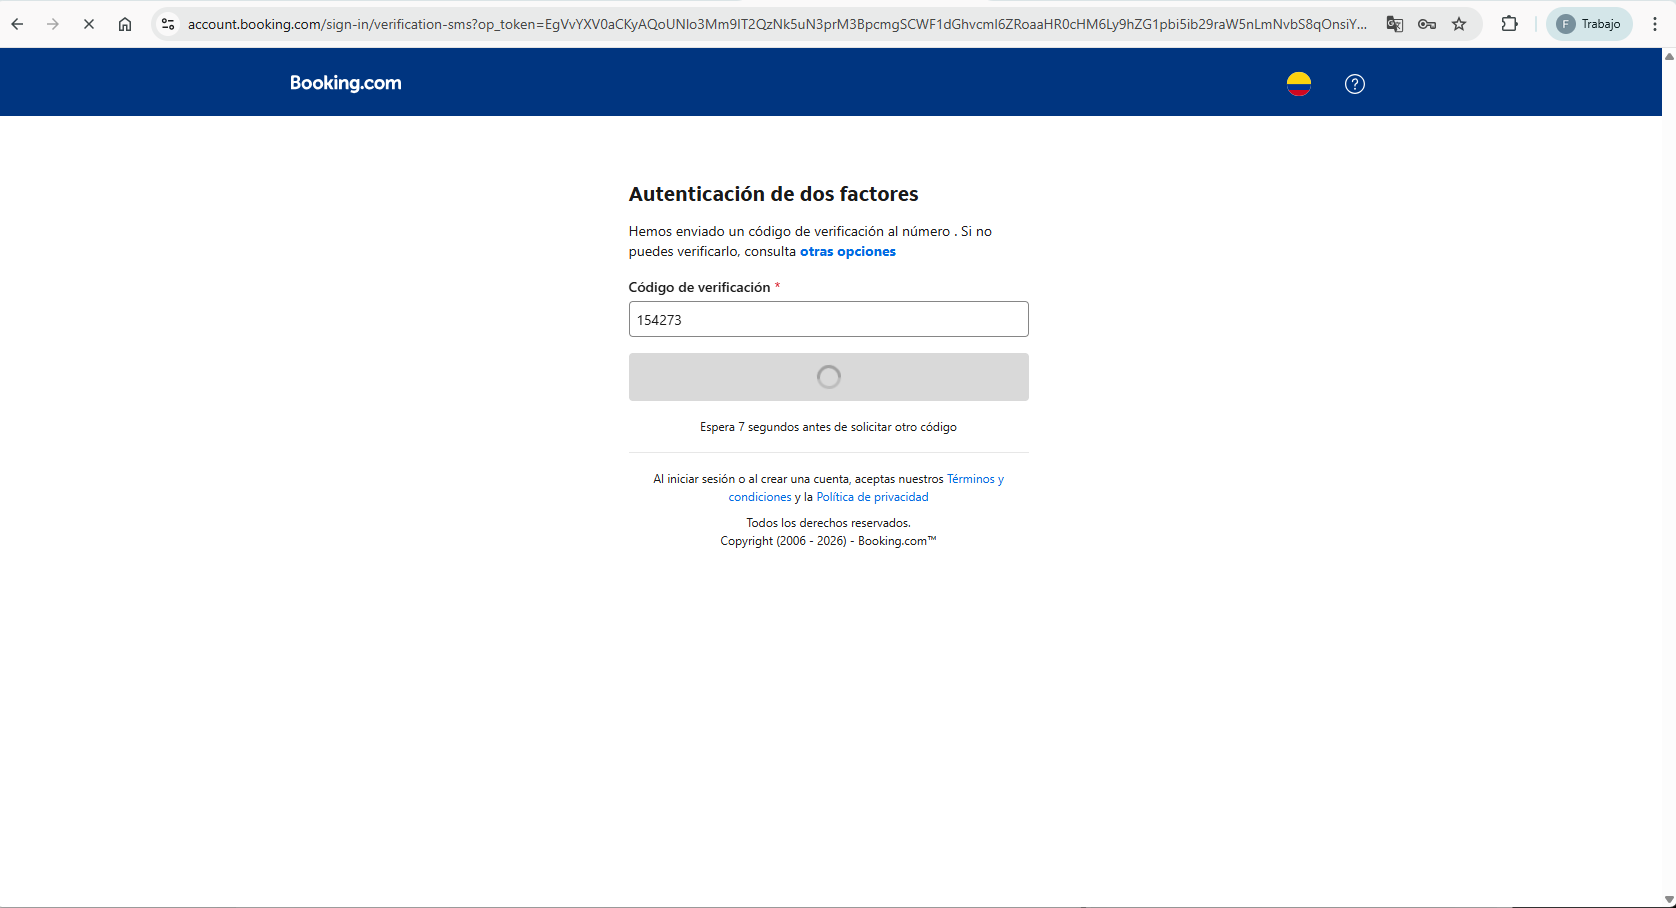This screenshot has width=1676, height=908.
Task: Focus the Código de verificación field
Action: [829, 319]
